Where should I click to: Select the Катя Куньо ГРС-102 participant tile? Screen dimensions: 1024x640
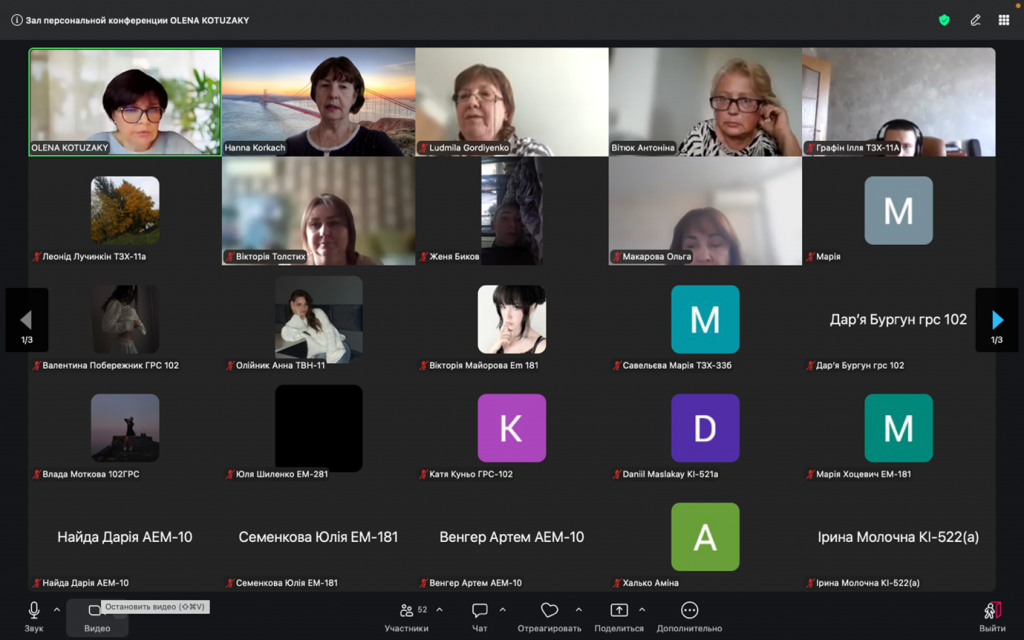512,428
